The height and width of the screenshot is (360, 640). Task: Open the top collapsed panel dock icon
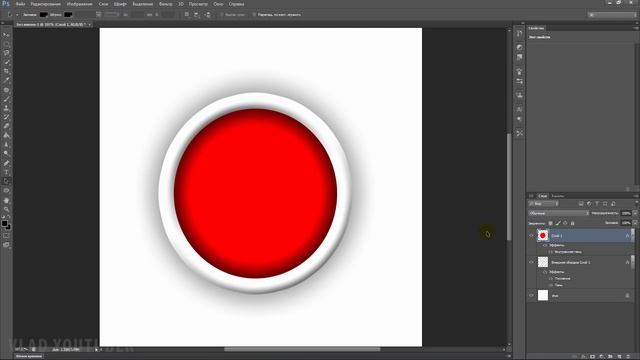click(x=519, y=33)
